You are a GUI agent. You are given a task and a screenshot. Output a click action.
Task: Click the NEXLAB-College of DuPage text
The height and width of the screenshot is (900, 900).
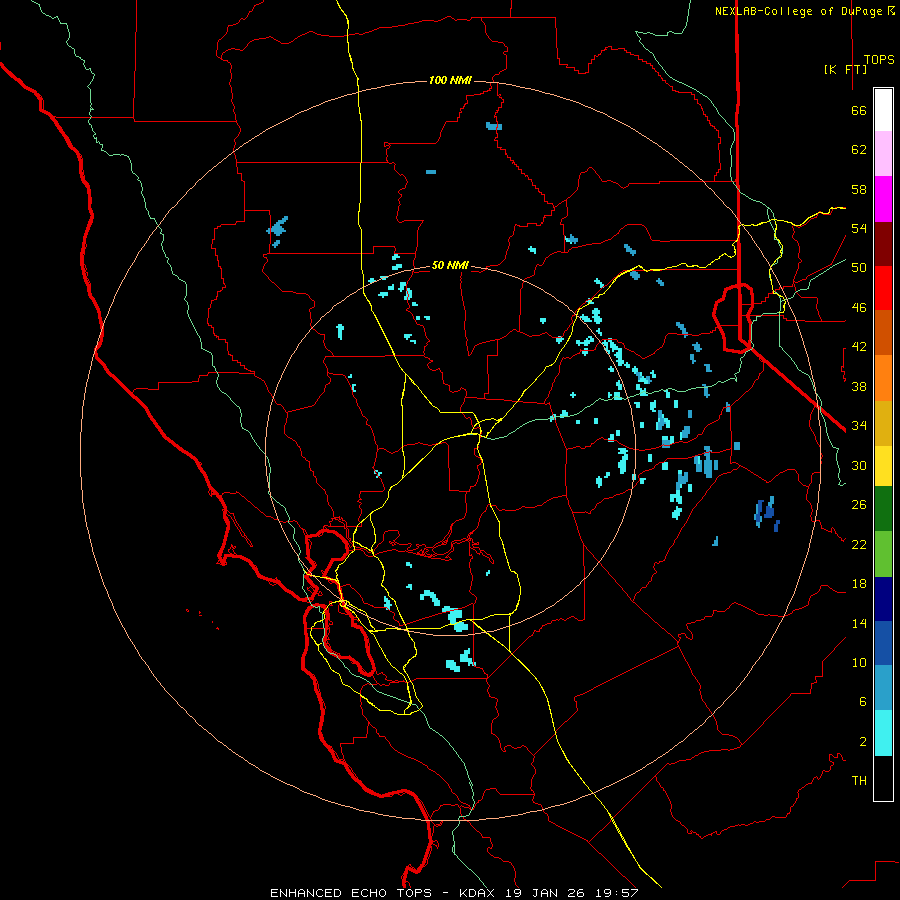click(800, 11)
